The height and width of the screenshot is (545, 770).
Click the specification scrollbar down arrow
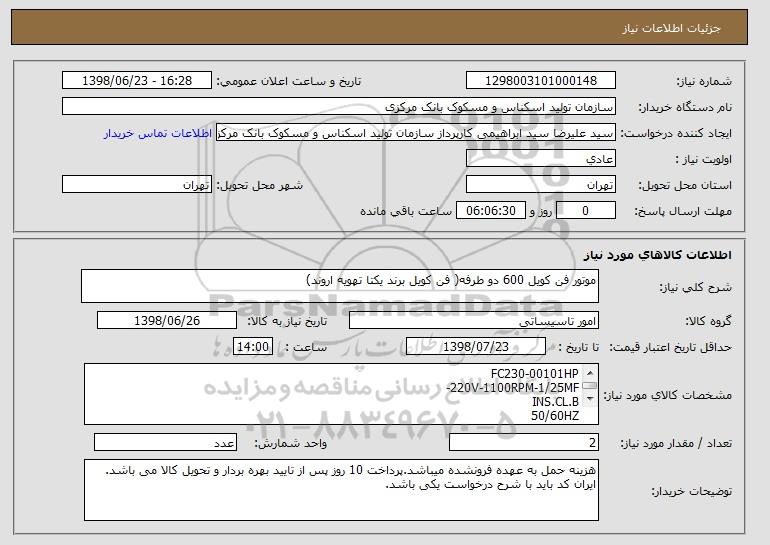[590, 398]
